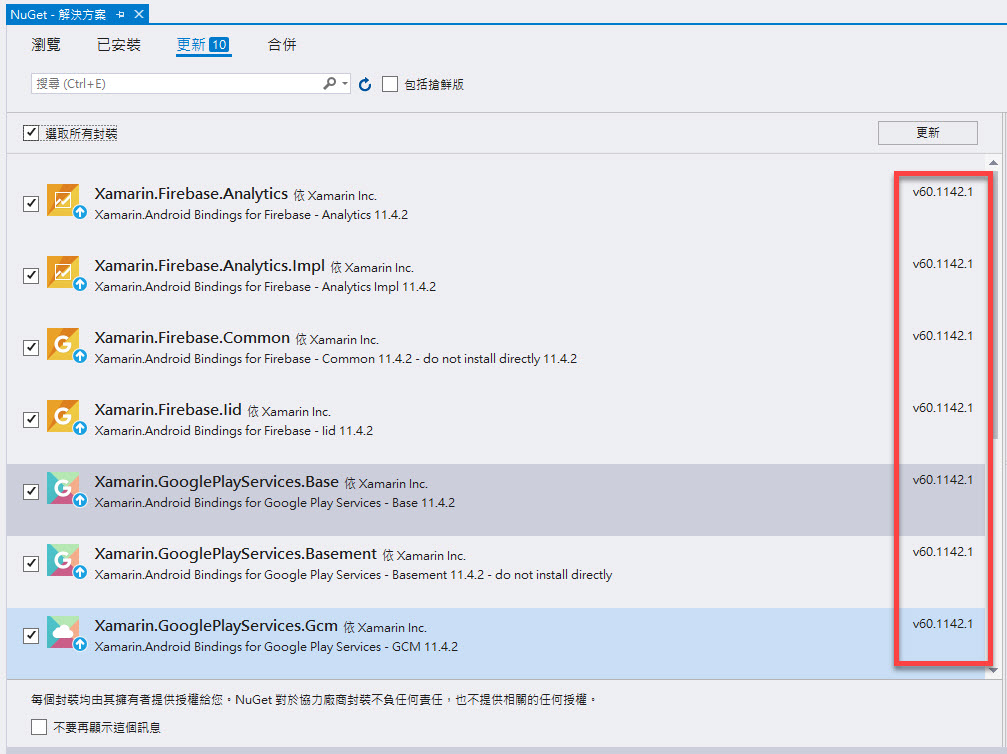Uncheck Xamarin.Firebase.Iid package checkbox
This screenshot has width=1007, height=754.
click(x=31, y=419)
